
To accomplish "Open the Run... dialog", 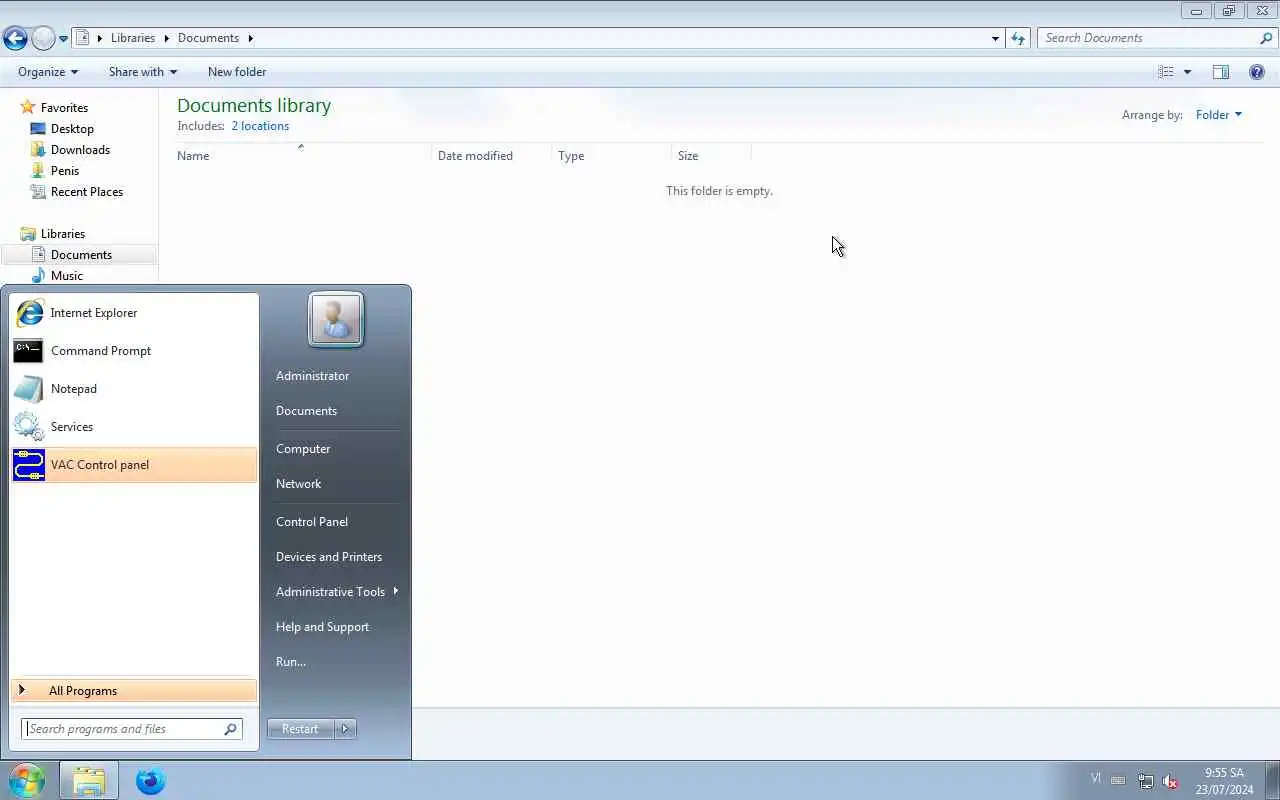I will point(291,662).
